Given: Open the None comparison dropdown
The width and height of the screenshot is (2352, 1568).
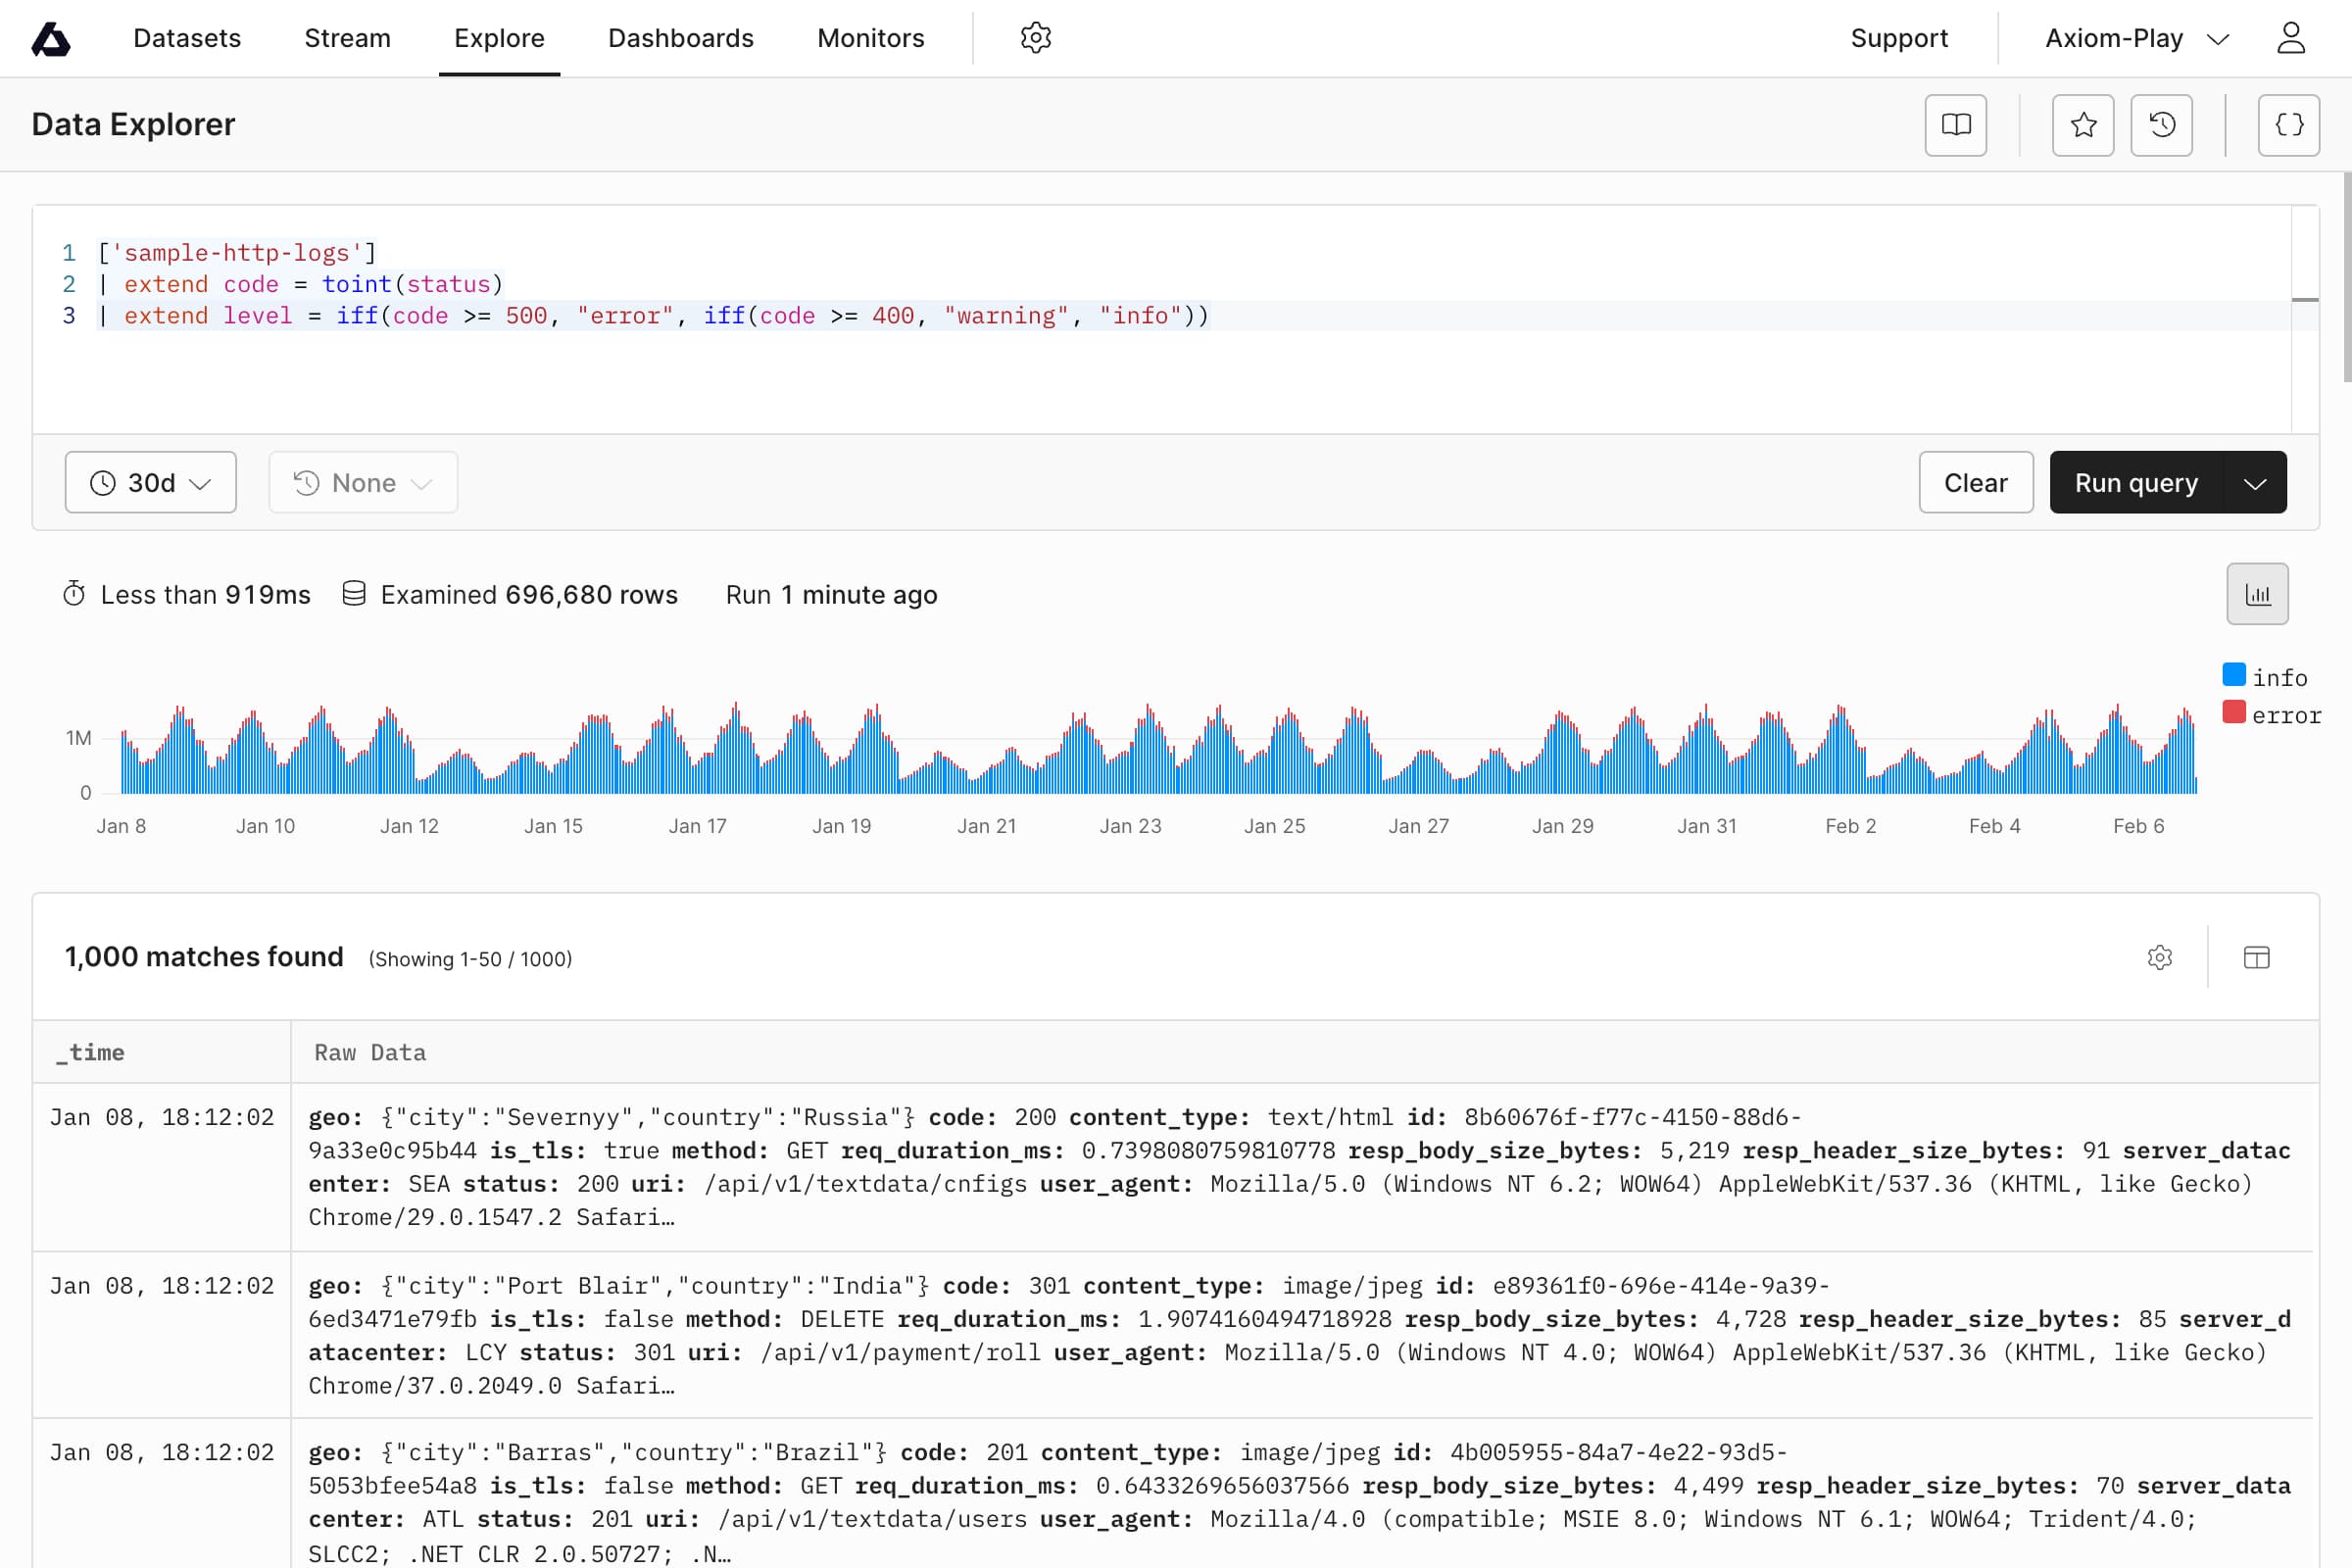Looking at the screenshot, I should click(x=363, y=482).
